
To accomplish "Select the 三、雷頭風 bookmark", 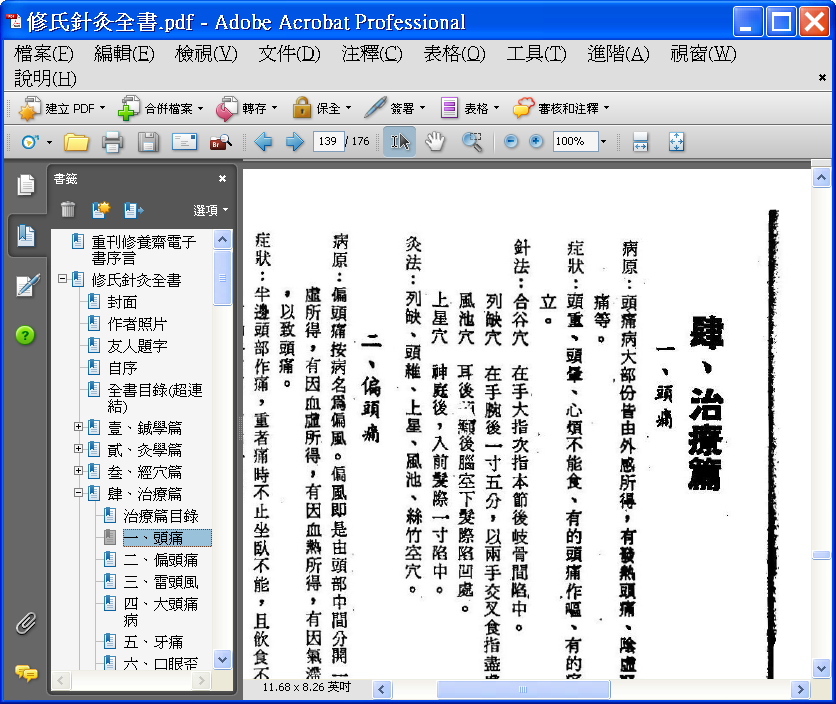I will (160, 582).
